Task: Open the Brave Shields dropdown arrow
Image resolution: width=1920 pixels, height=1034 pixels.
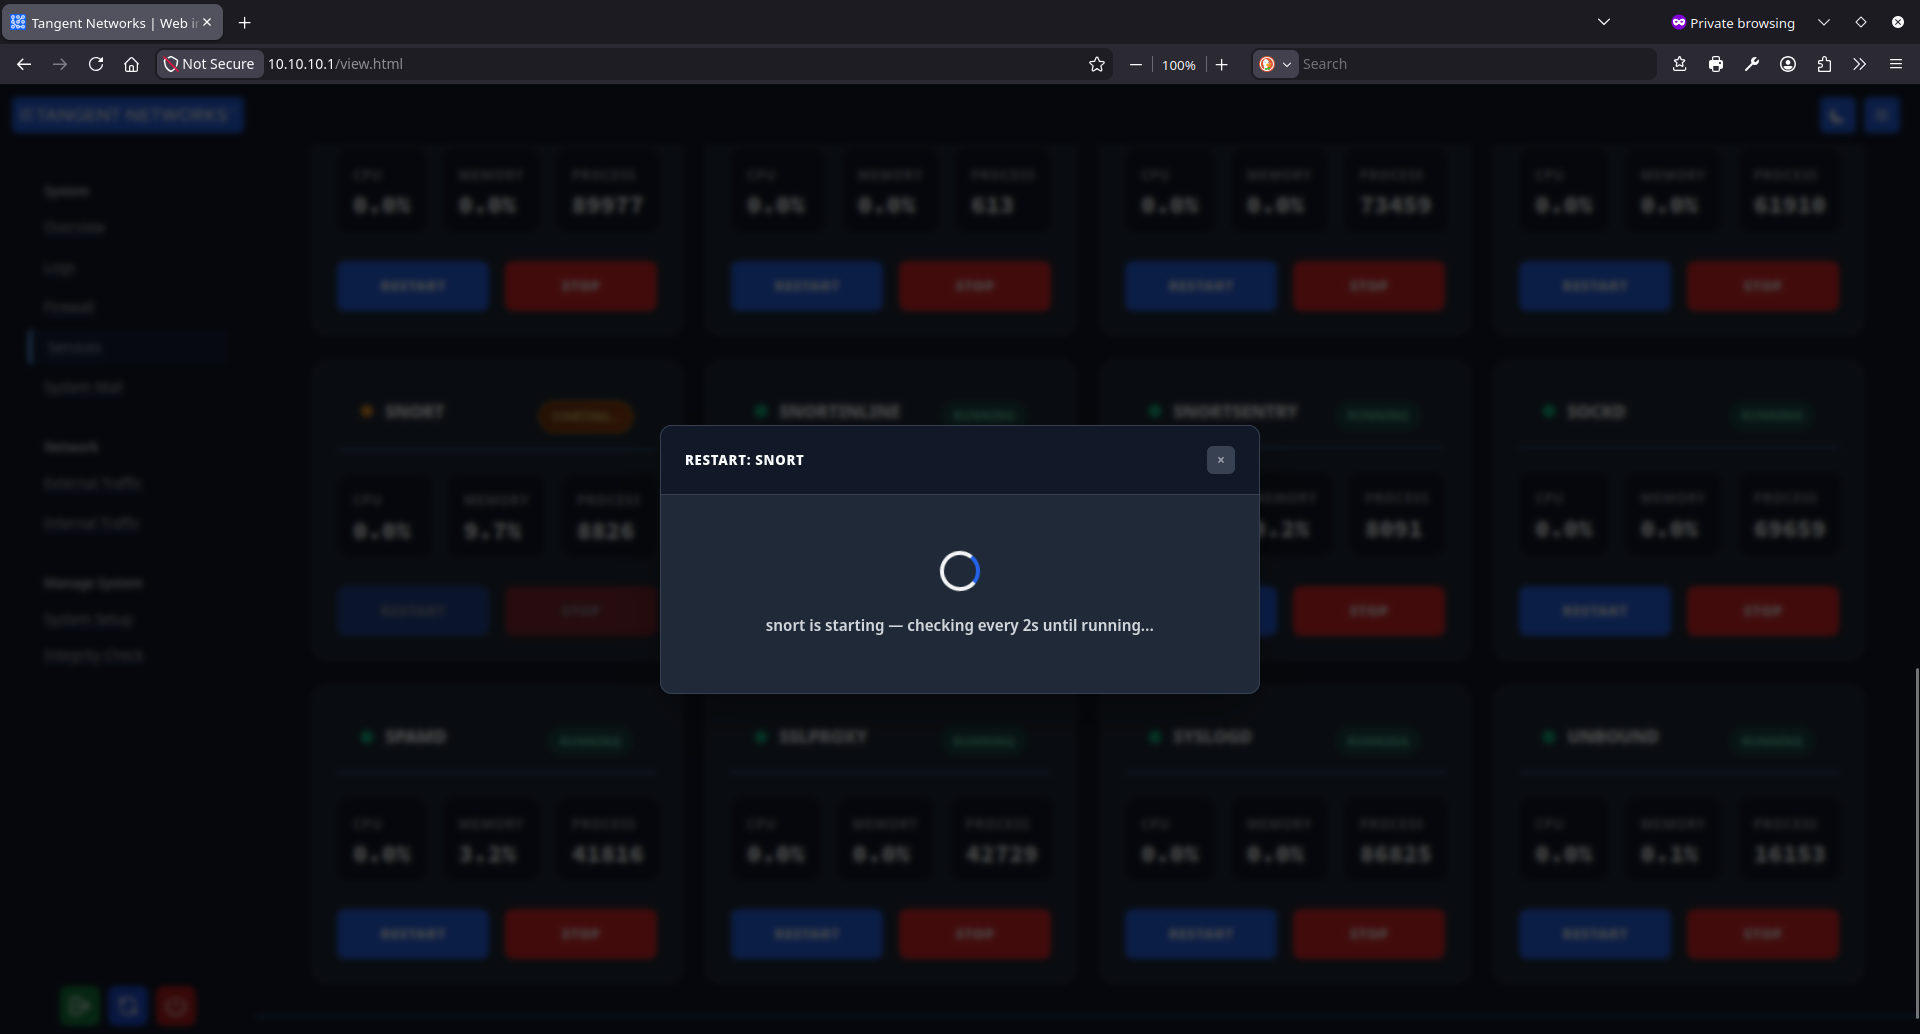Action: (1289, 63)
